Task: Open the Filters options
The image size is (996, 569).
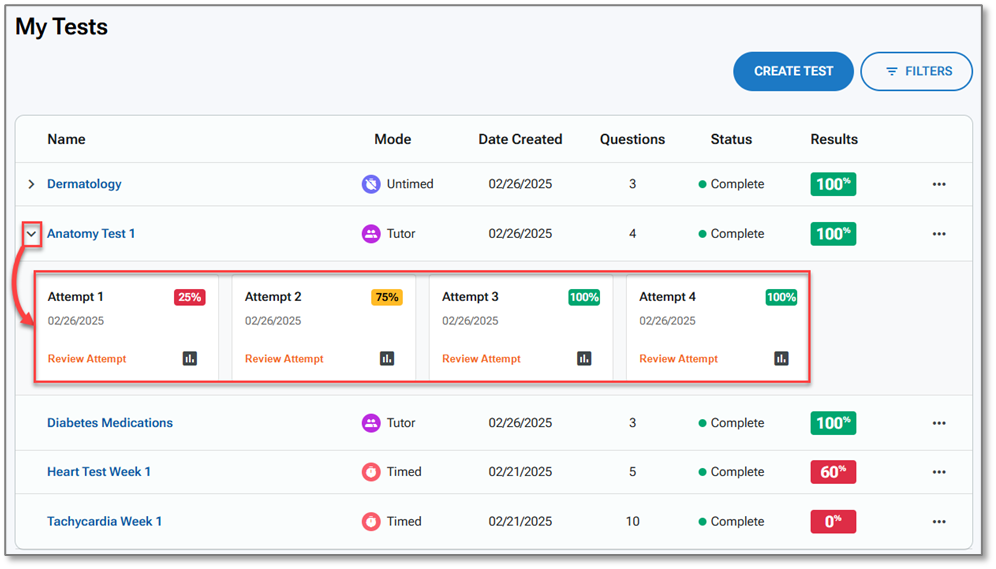Action: tap(916, 71)
